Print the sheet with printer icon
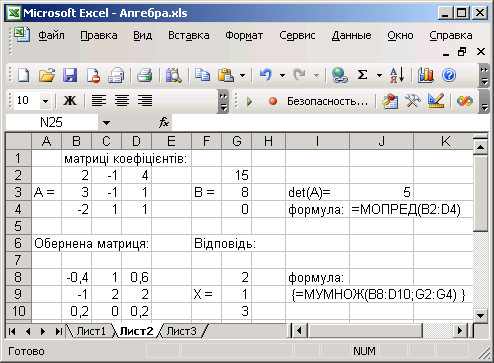Viewport: 494px width, 363px height. tap(144, 75)
